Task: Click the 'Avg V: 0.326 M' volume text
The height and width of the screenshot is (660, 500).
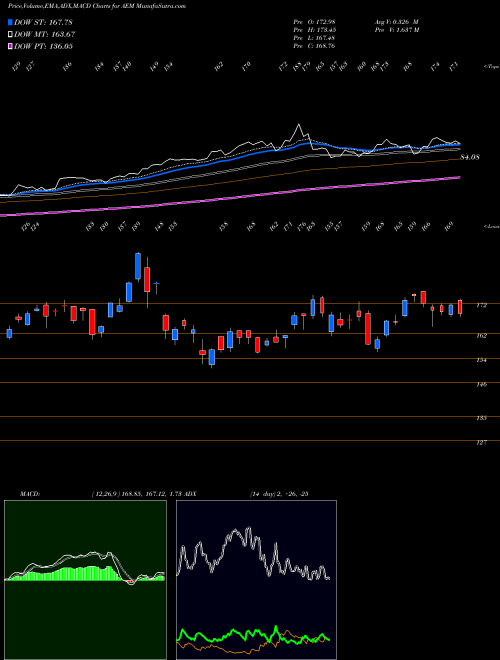Action: click(396, 22)
